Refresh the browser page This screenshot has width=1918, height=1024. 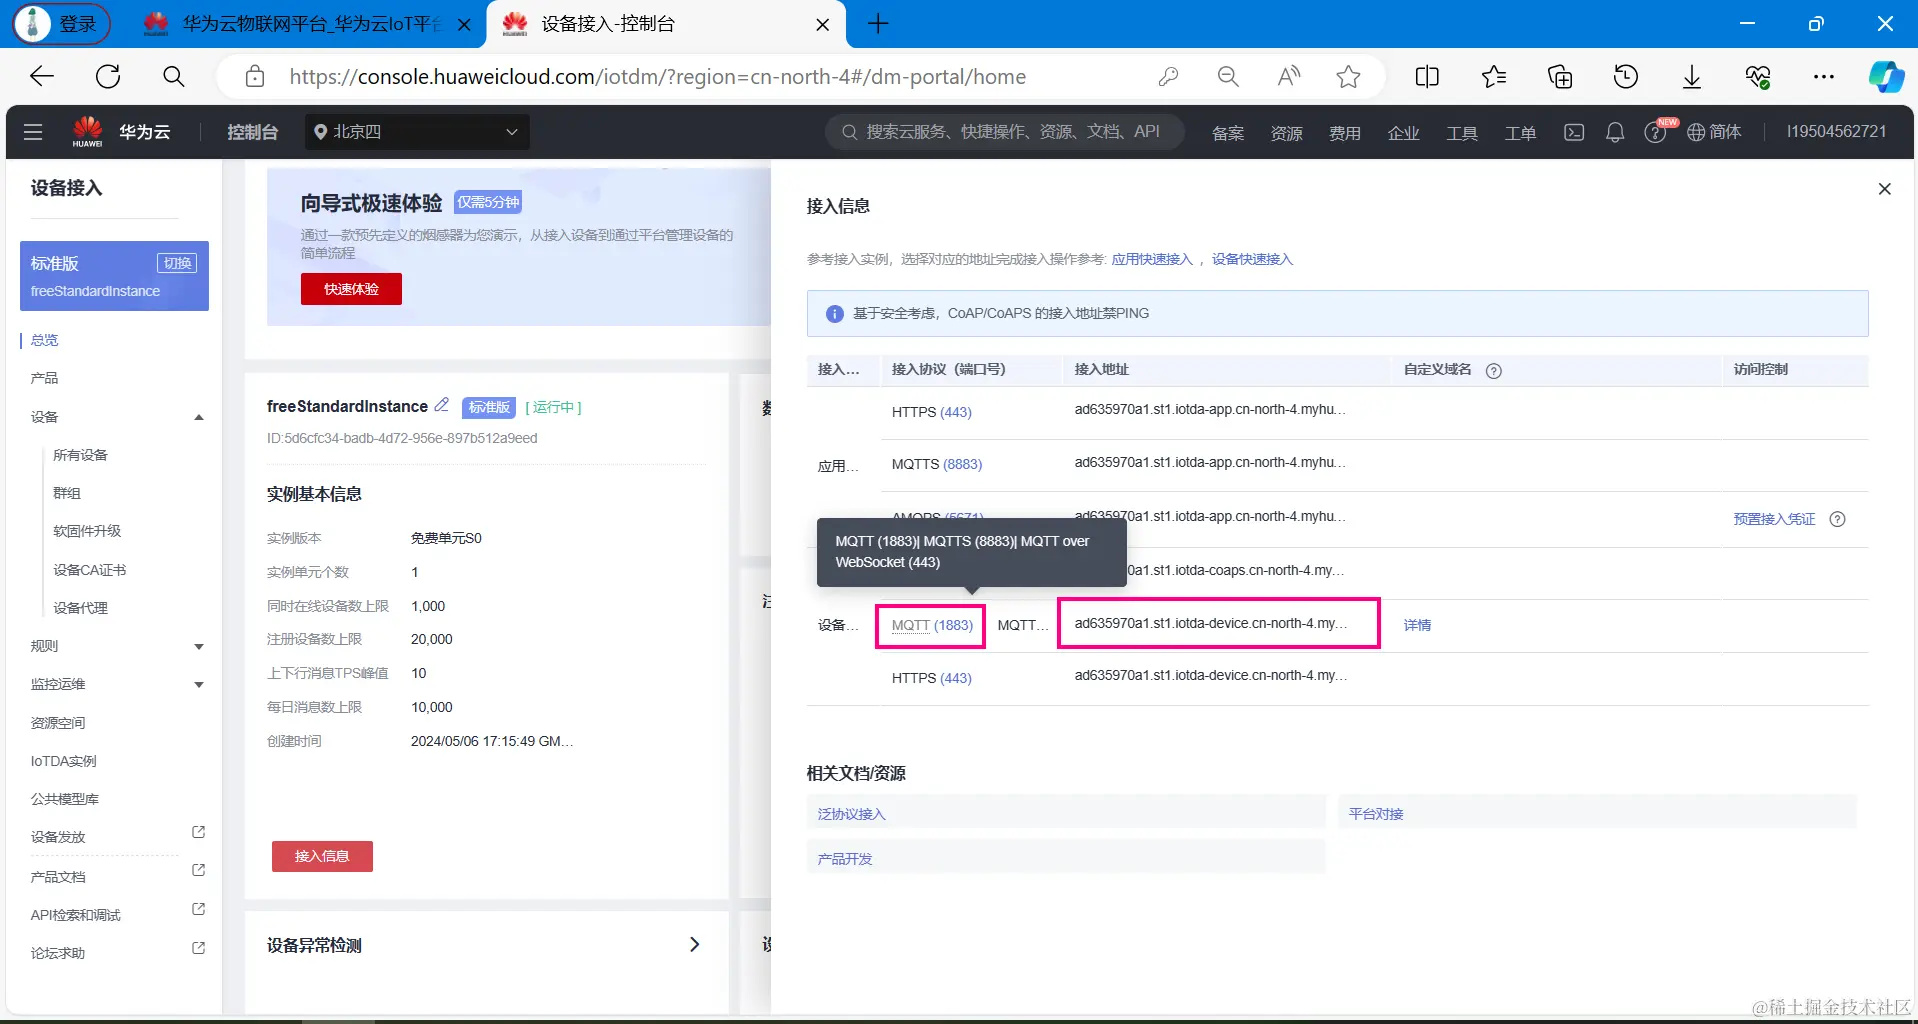(x=108, y=77)
